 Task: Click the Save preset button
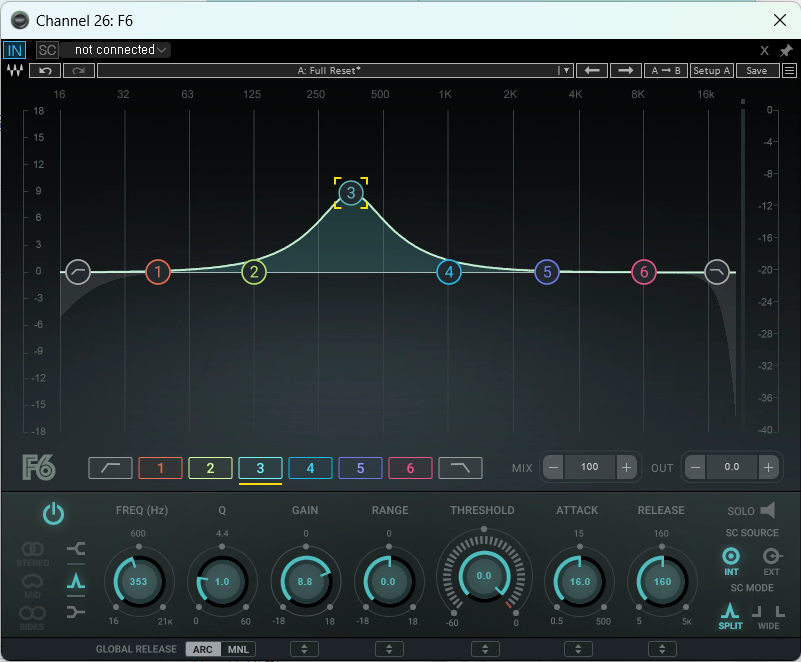point(757,71)
